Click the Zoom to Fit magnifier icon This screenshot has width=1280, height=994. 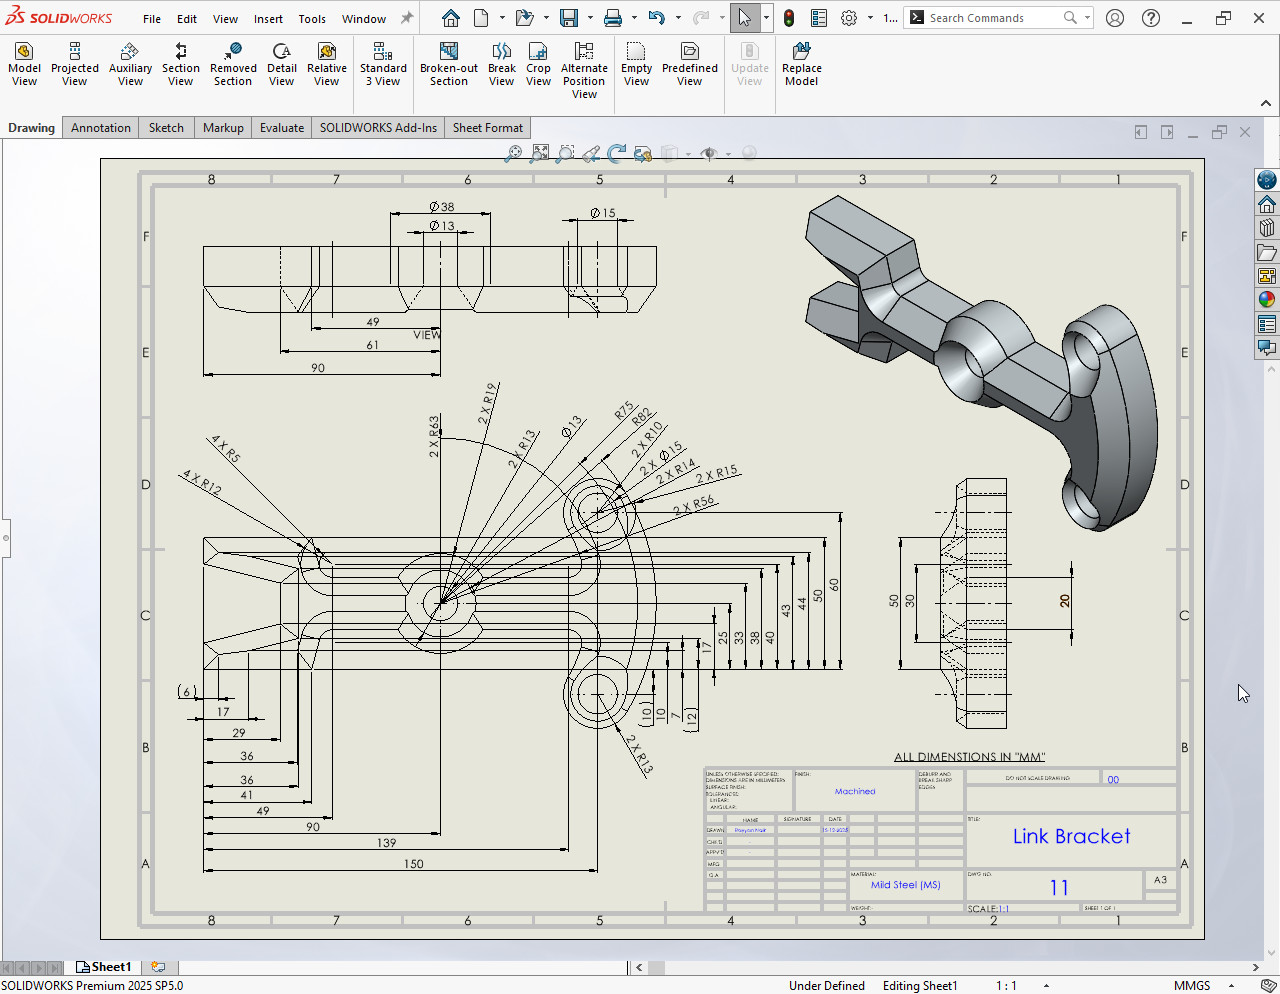(513, 154)
